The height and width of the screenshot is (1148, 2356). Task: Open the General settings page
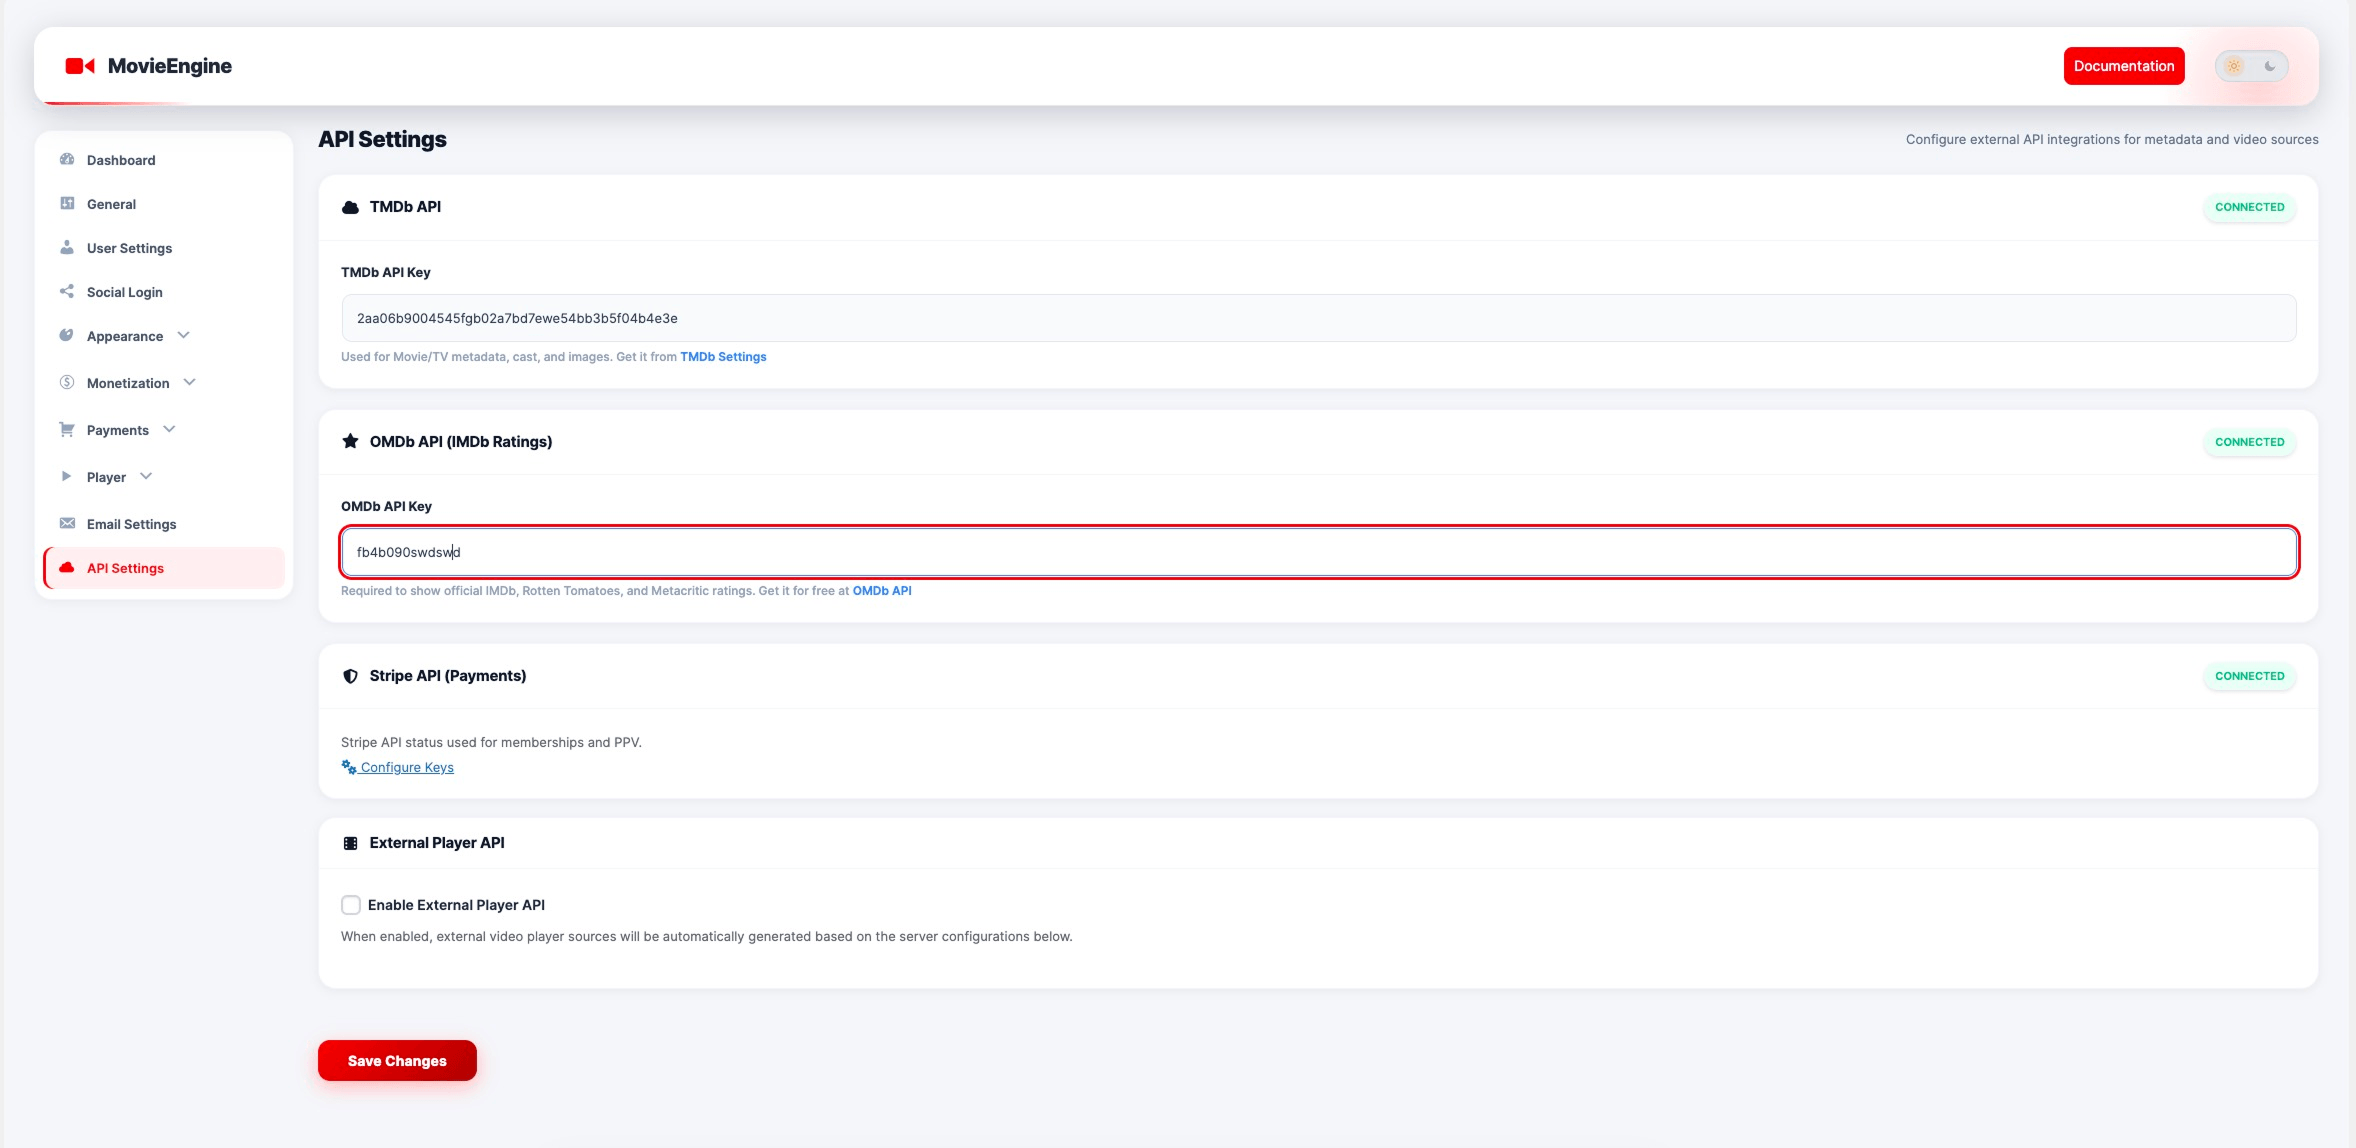[x=111, y=203]
